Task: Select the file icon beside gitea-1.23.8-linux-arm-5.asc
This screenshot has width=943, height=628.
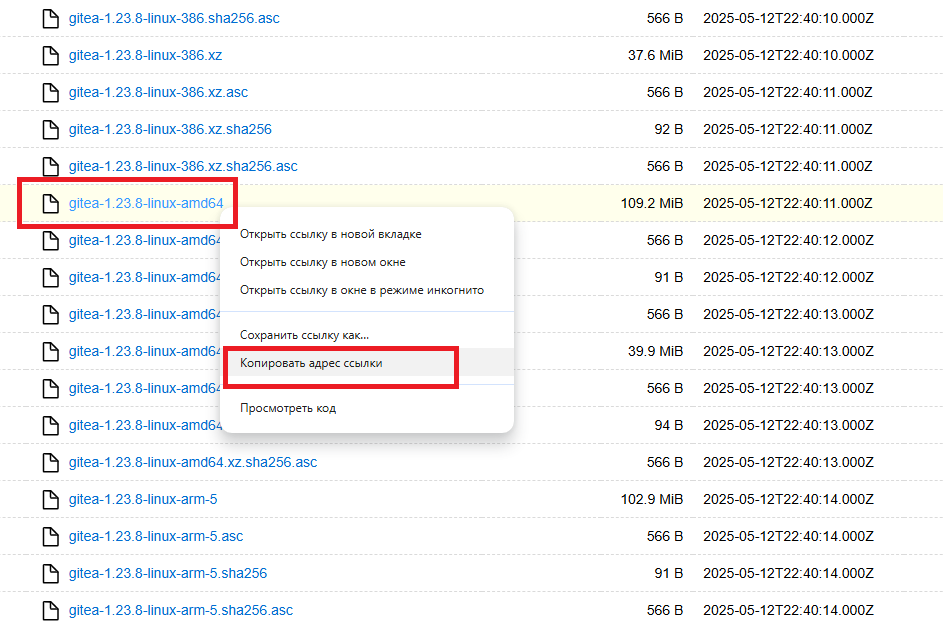Action: point(51,537)
